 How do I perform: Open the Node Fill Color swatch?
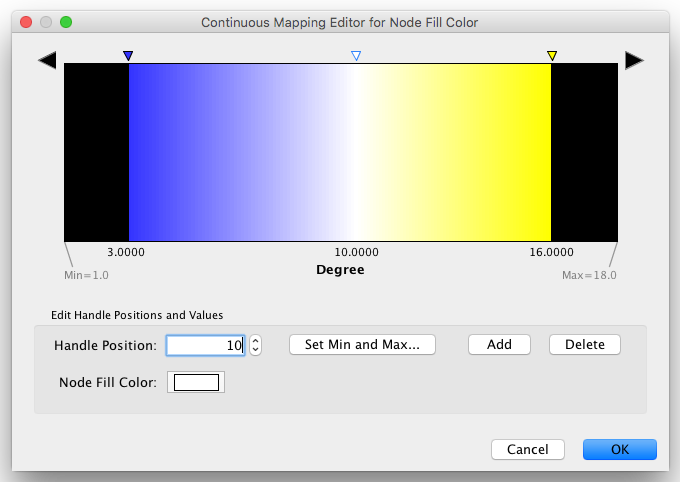[x=196, y=382]
